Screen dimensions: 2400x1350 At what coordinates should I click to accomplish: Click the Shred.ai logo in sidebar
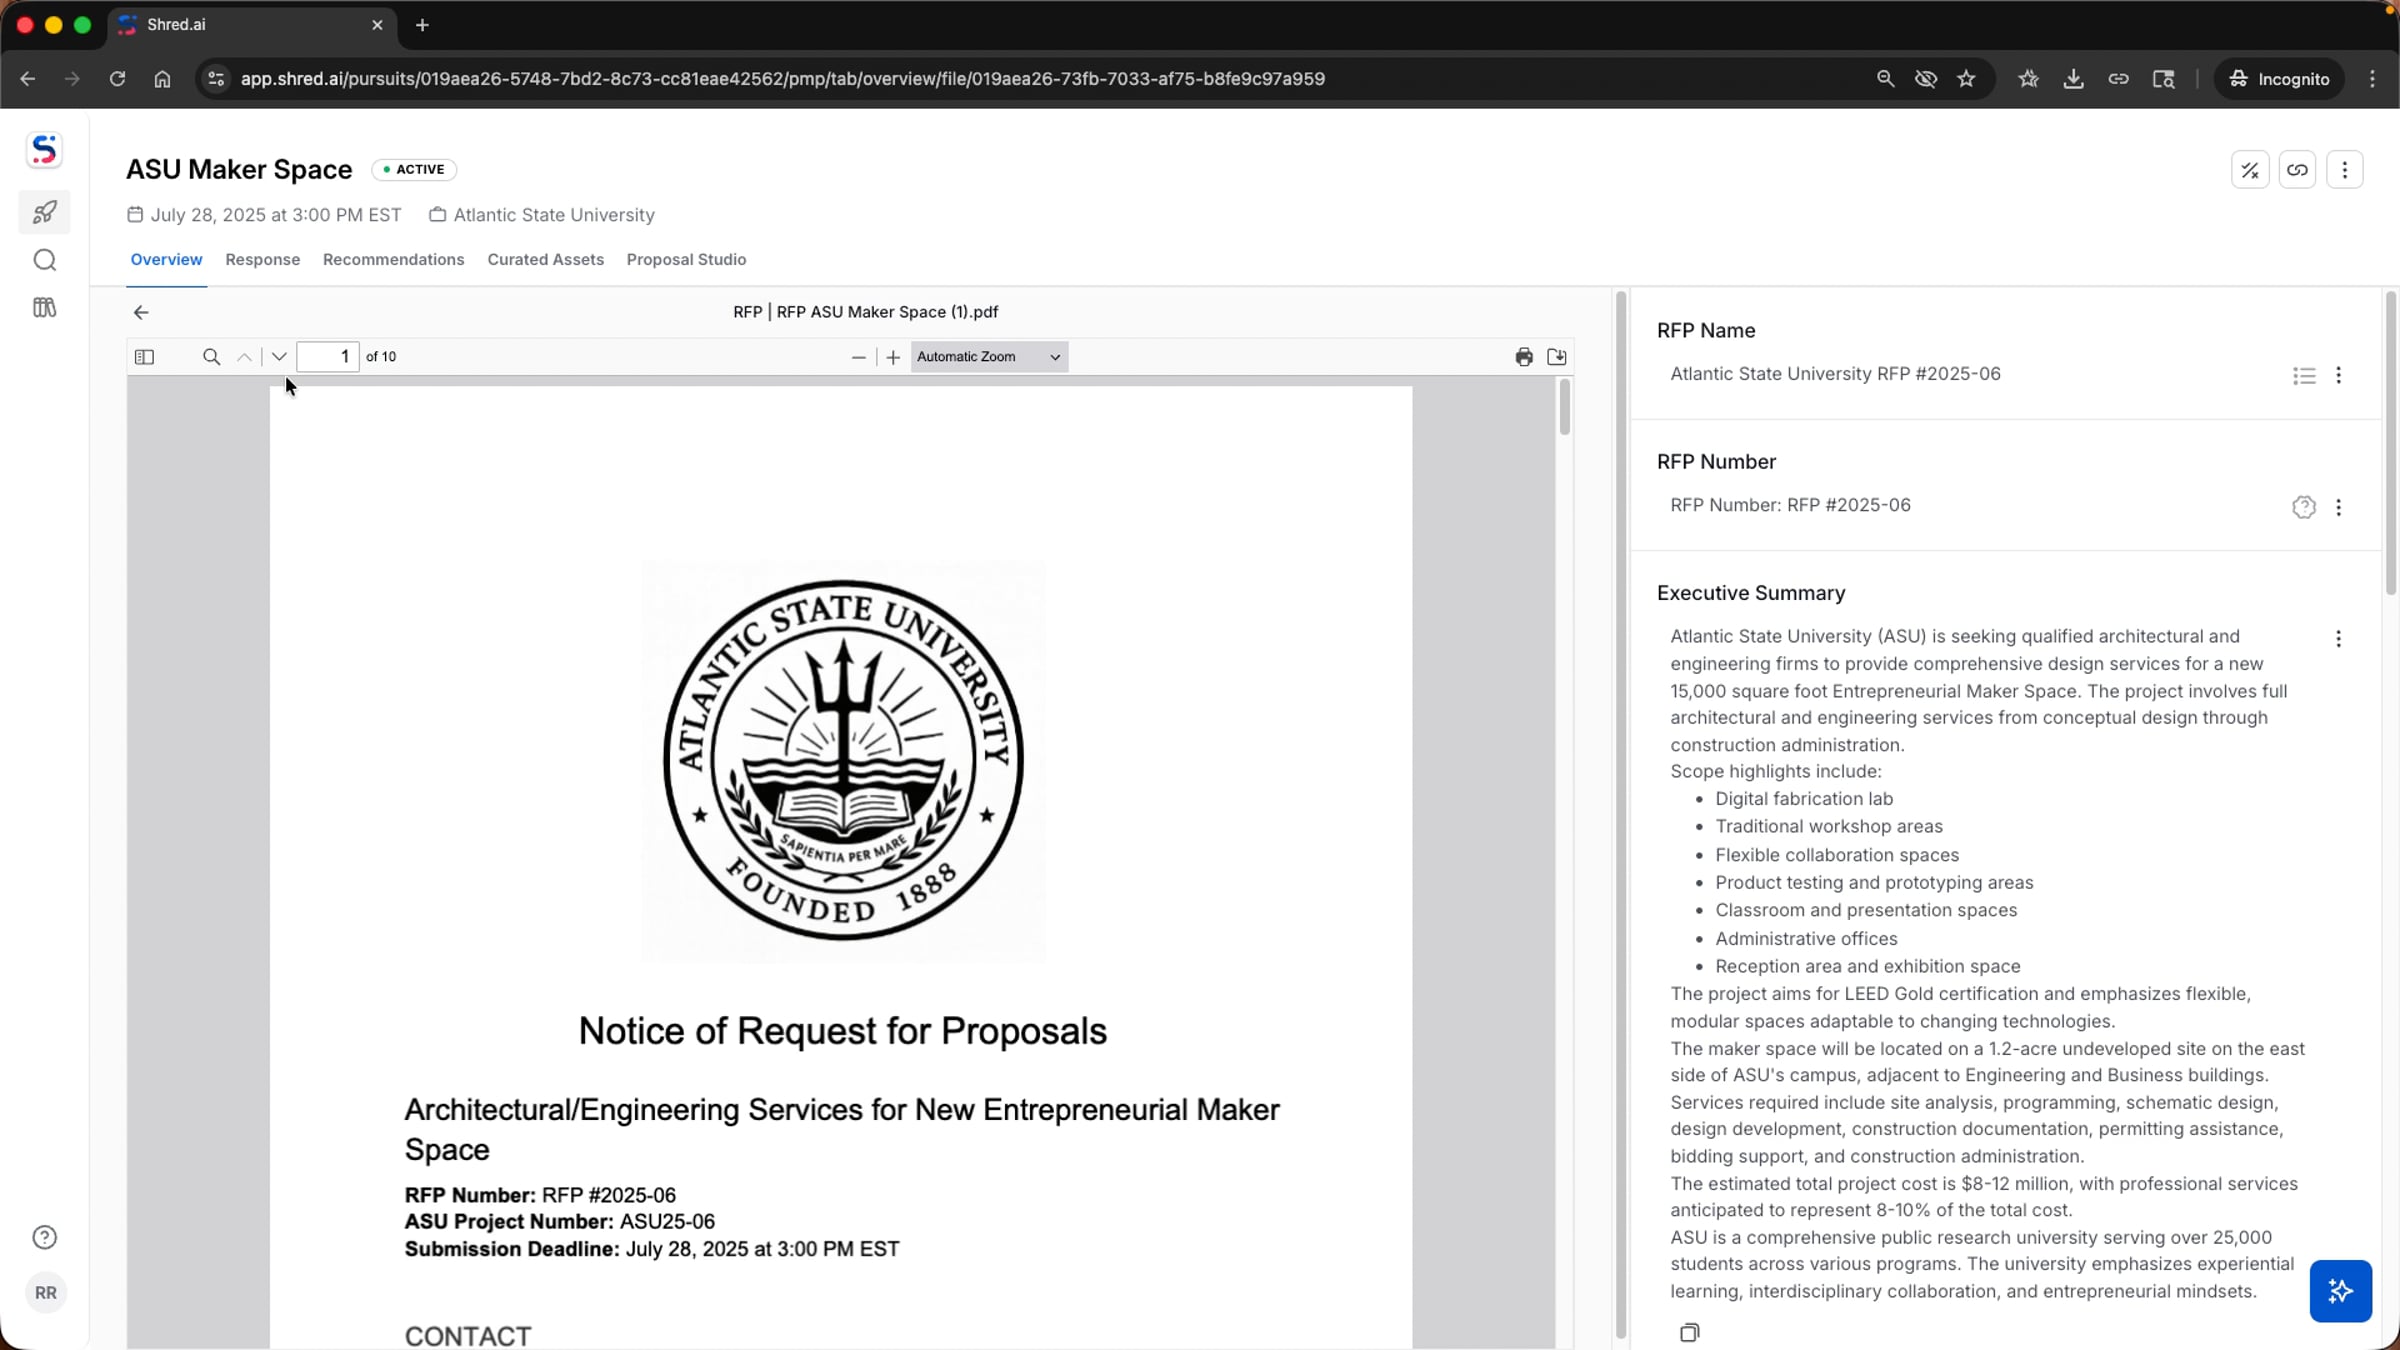click(44, 150)
